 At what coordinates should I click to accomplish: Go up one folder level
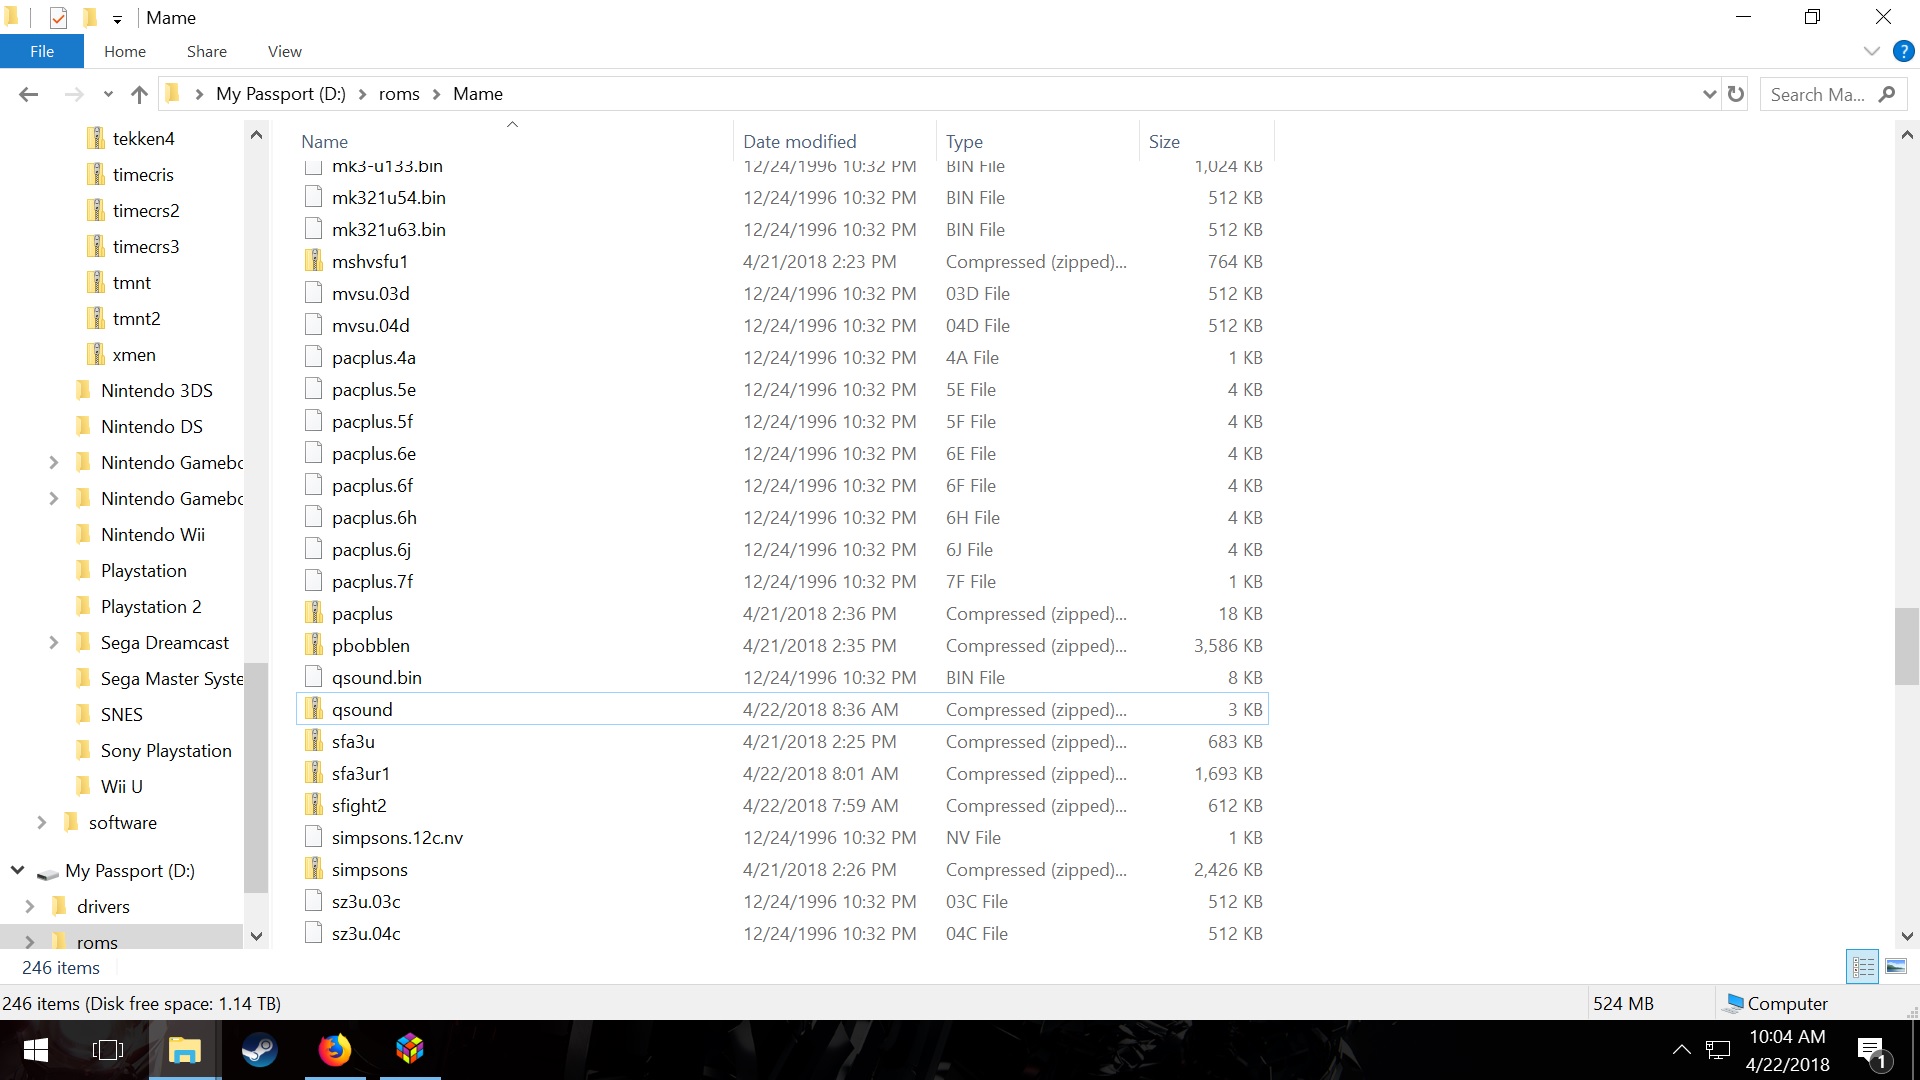[139, 94]
